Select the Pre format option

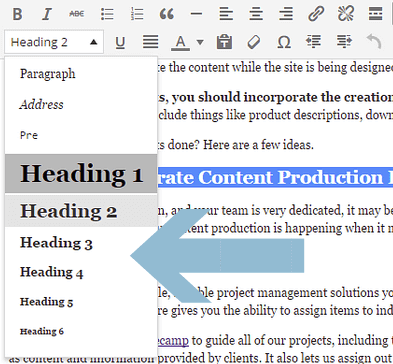[x=81, y=135]
